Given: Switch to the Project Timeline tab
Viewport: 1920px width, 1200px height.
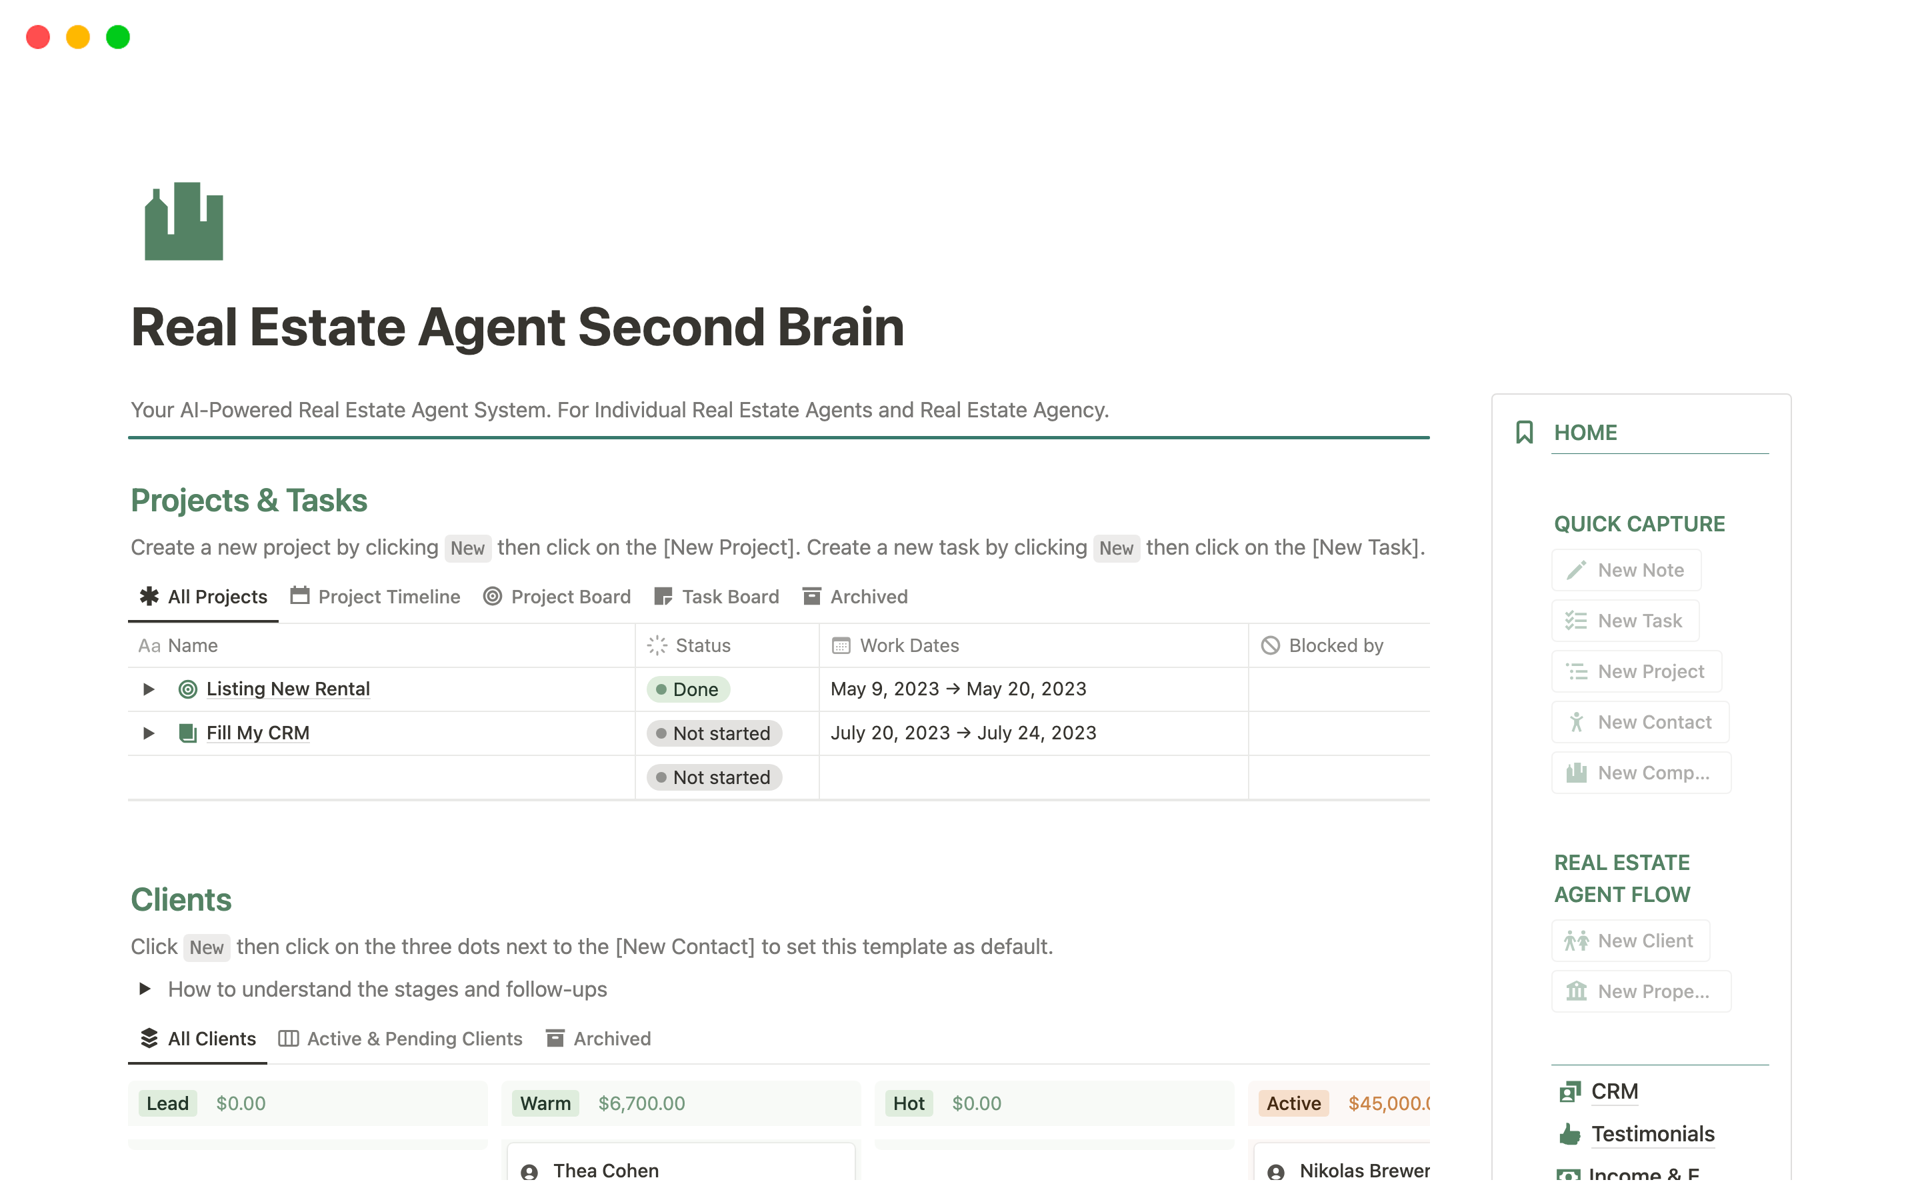Looking at the screenshot, I should click(x=375, y=597).
